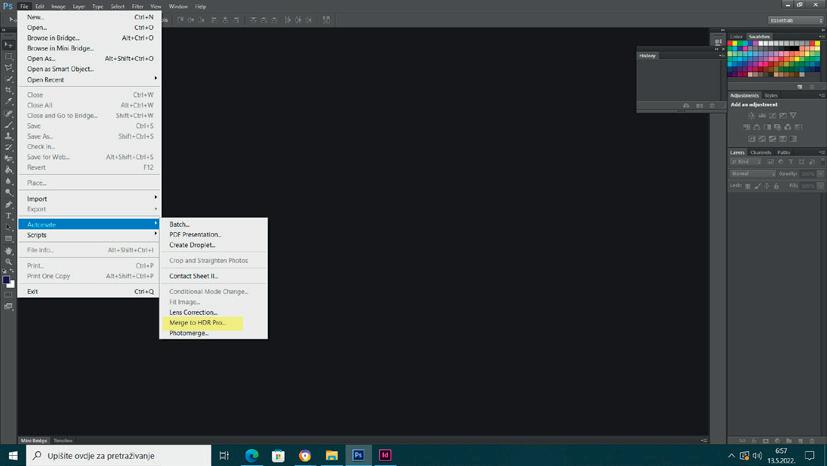The width and height of the screenshot is (827, 466).
Task: Switch to the Channels tab
Action: tap(761, 152)
